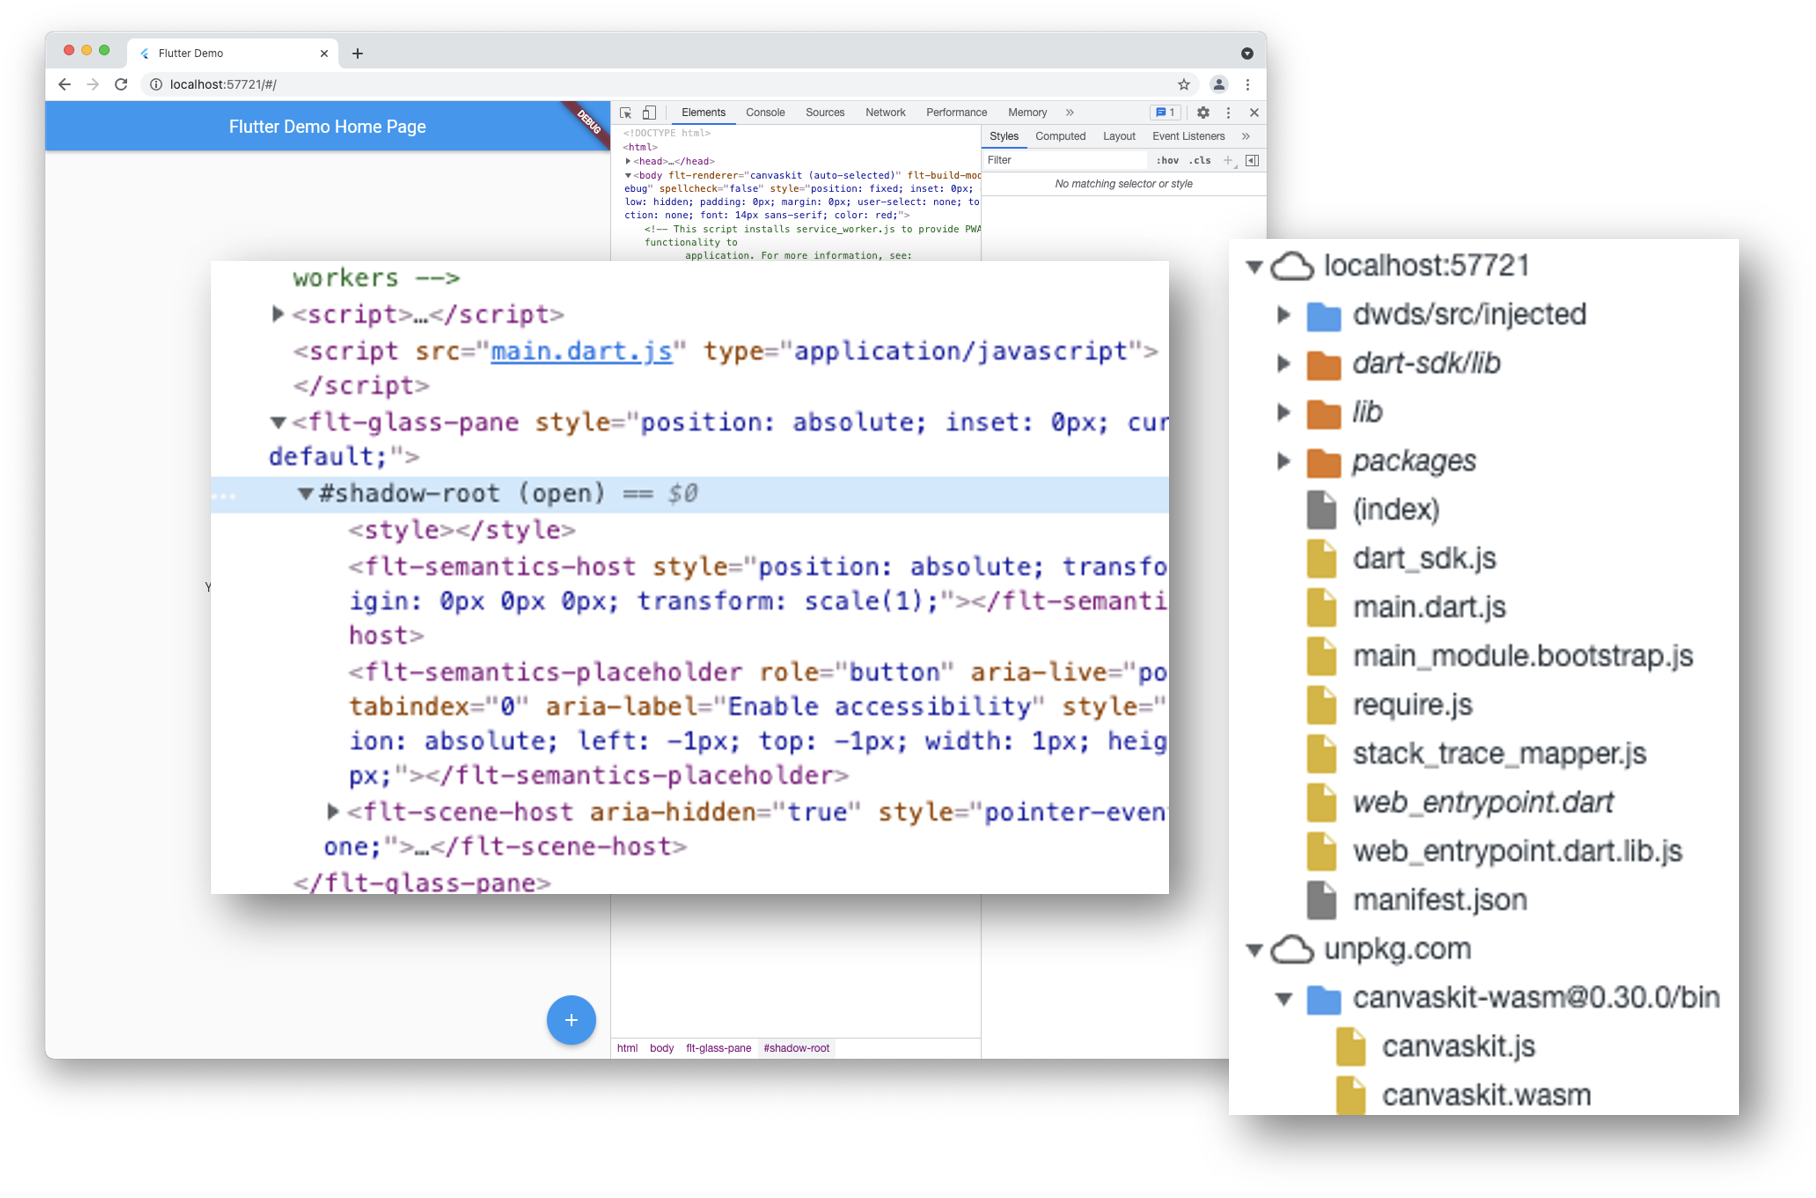The width and height of the screenshot is (1816, 1198).
Task: Close the DevTools panel
Action: point(1254,113)
